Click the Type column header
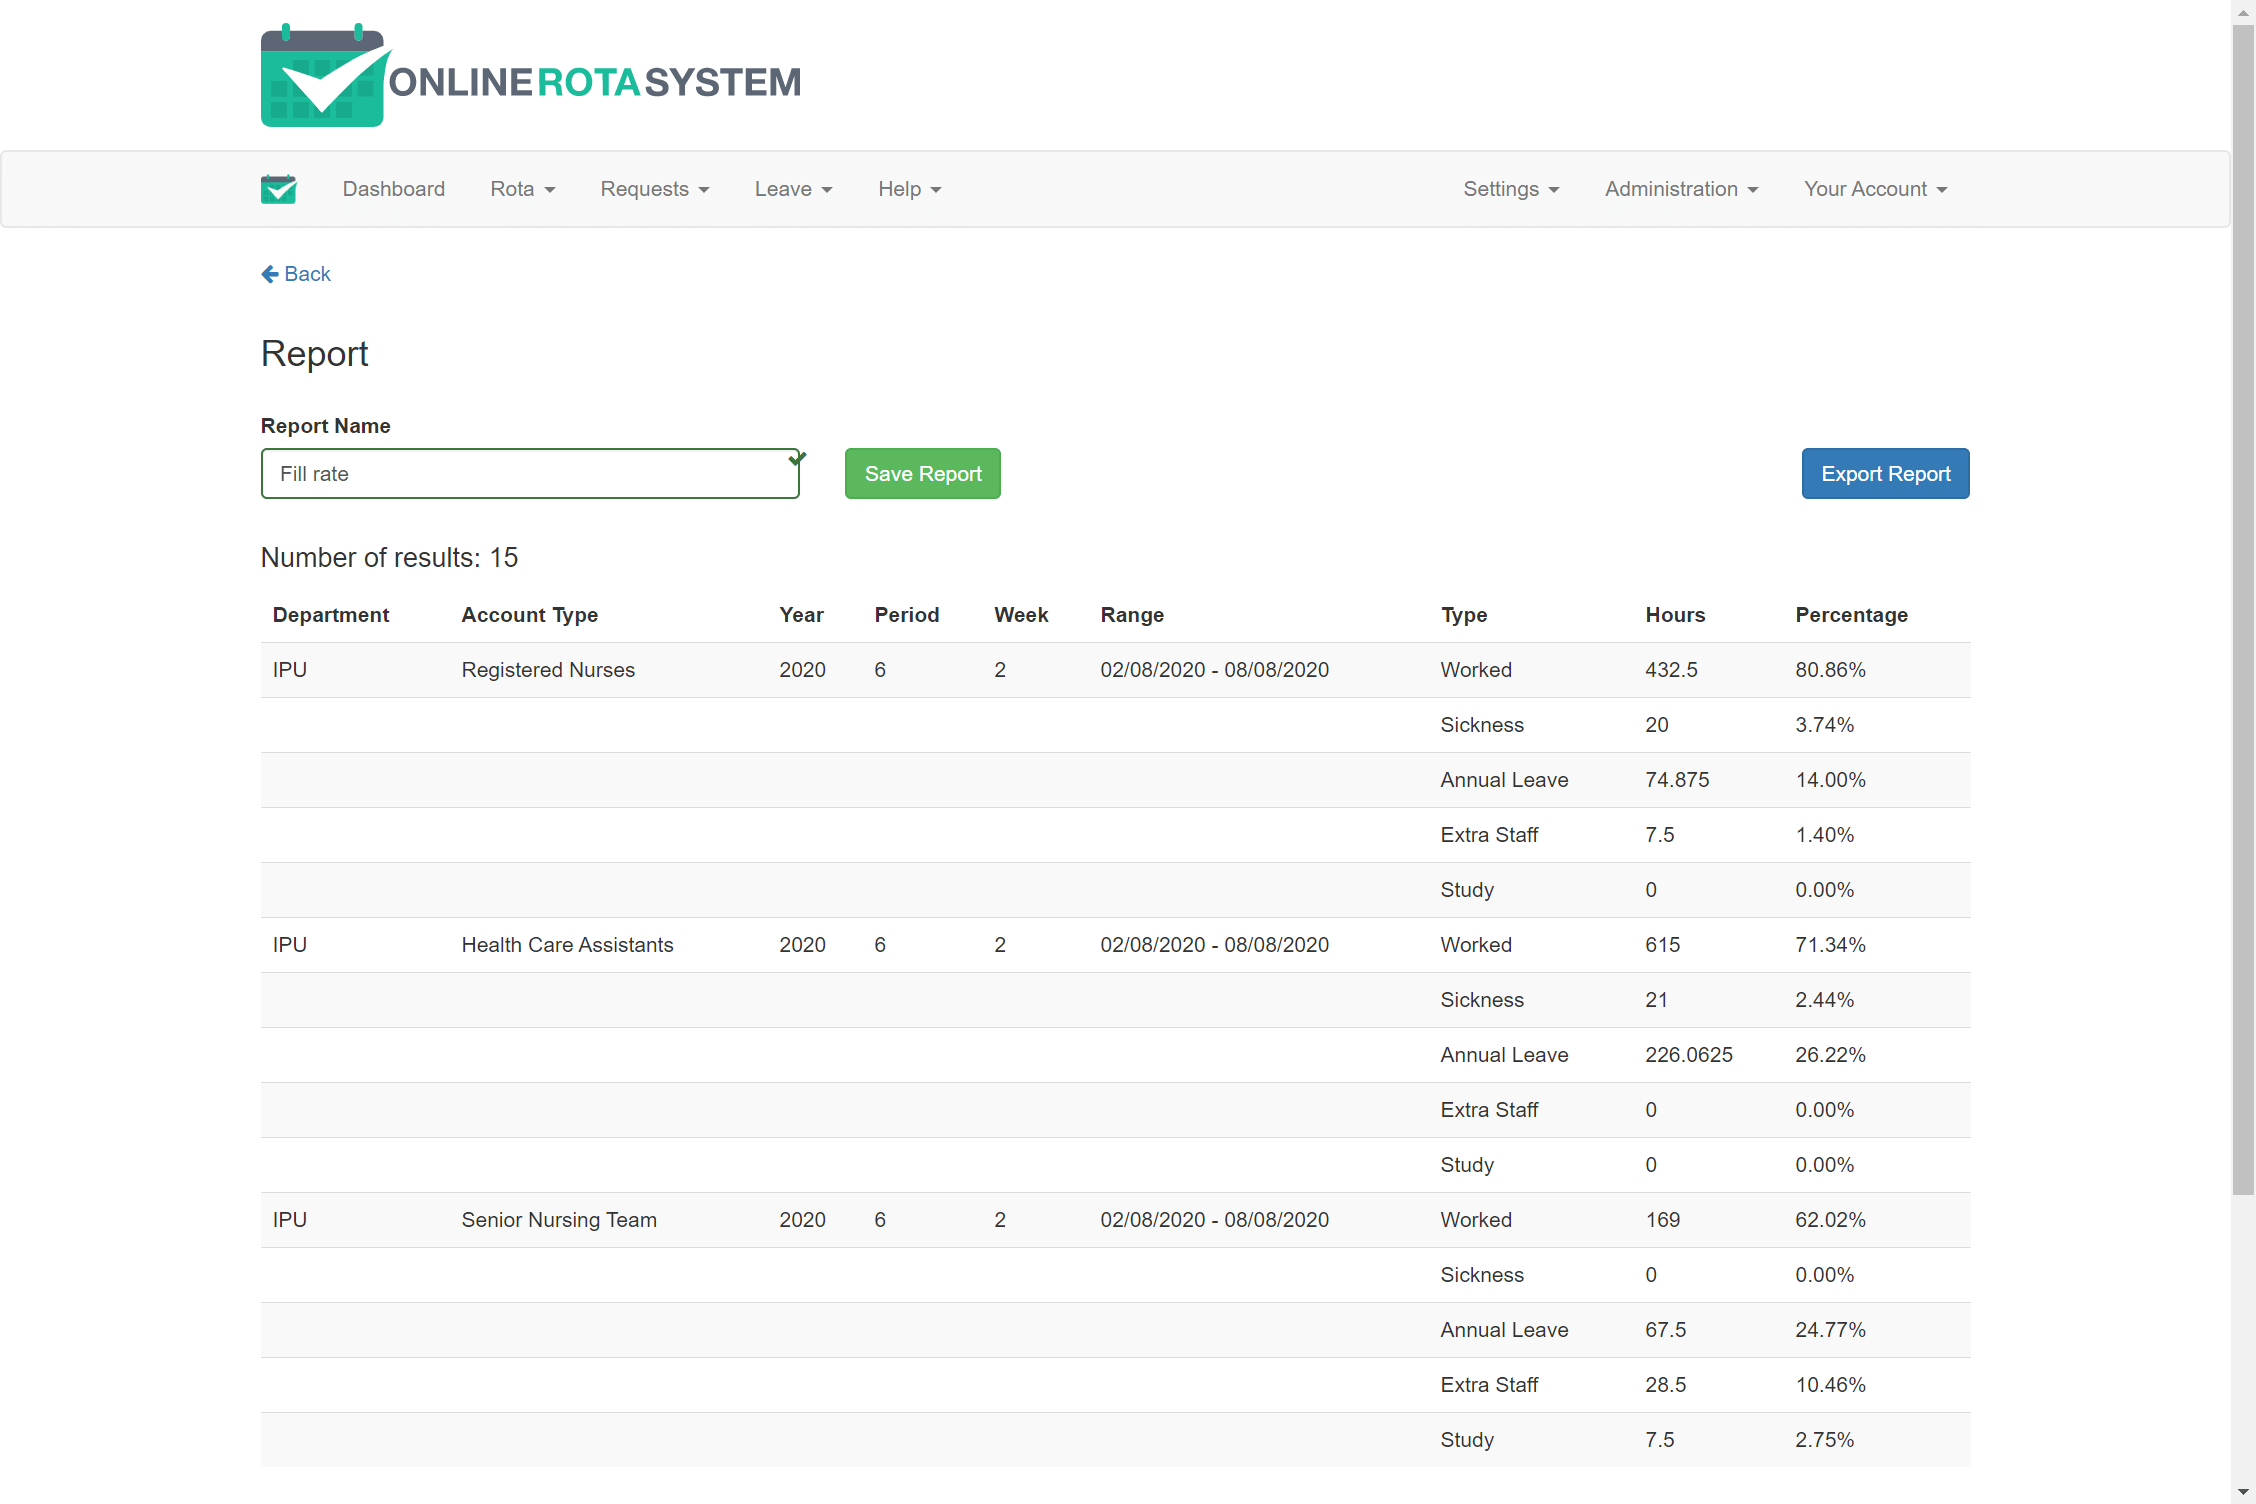2256x1504 pixels. point(1464,615)
